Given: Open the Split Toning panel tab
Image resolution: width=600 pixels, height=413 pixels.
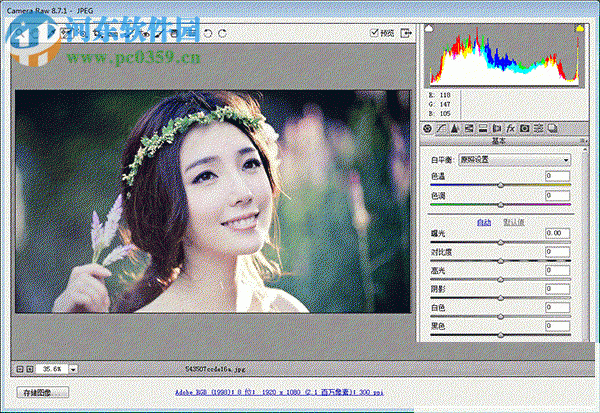Looking at the screenshot, I should [483, 129].
